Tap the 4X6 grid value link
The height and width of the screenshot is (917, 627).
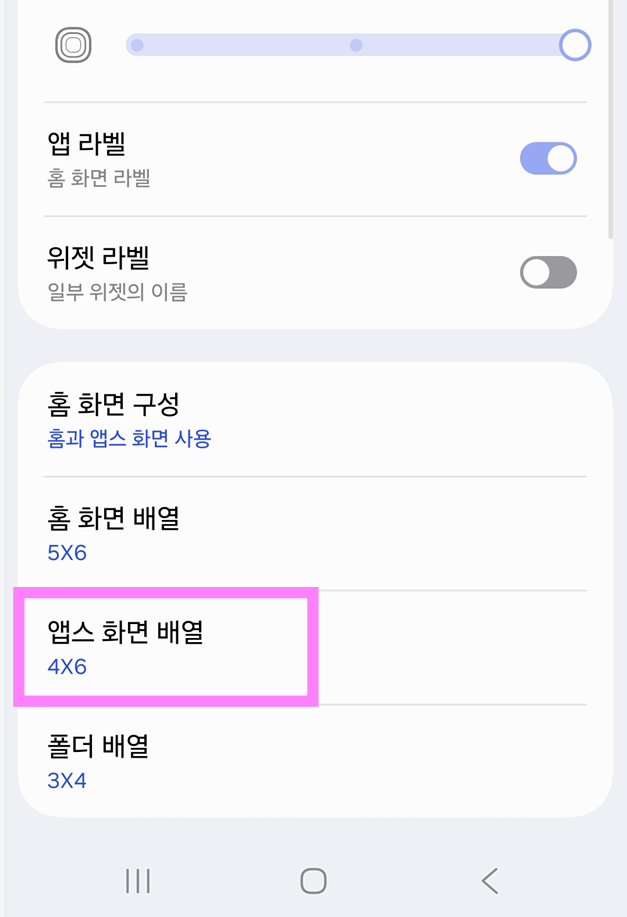click(67, 666)
